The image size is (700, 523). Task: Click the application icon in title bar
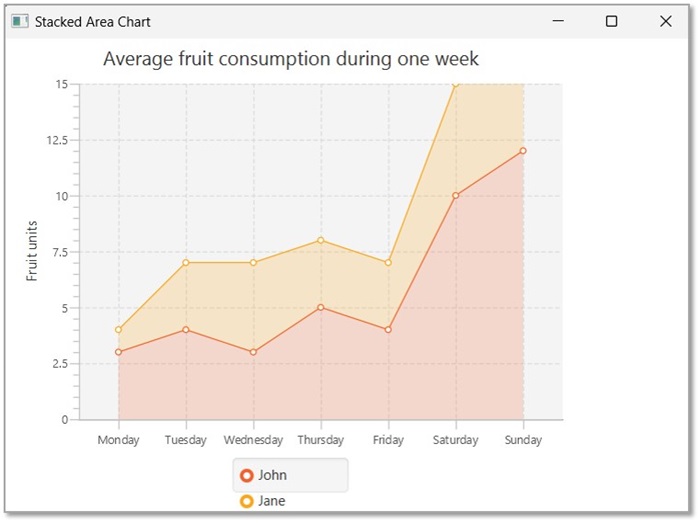20,21
